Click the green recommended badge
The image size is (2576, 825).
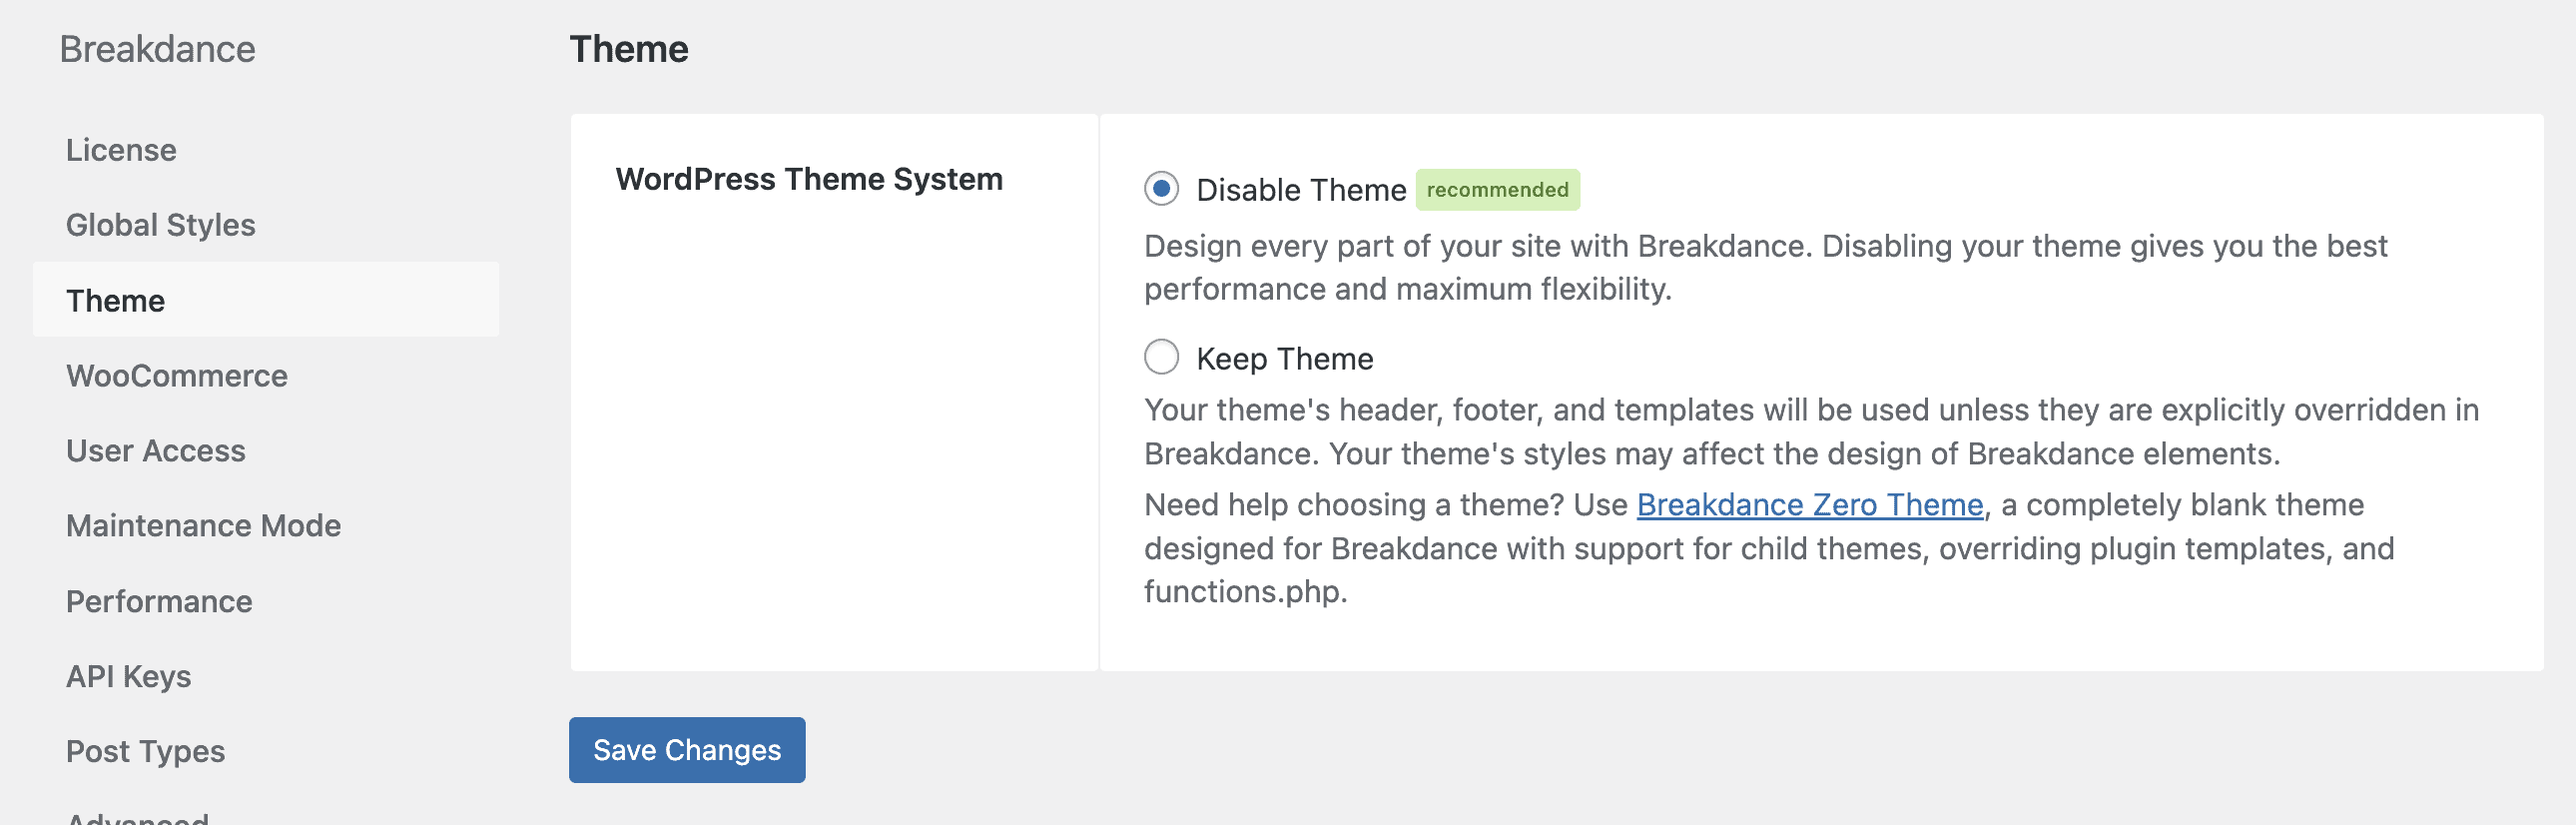coord(1497,190)
